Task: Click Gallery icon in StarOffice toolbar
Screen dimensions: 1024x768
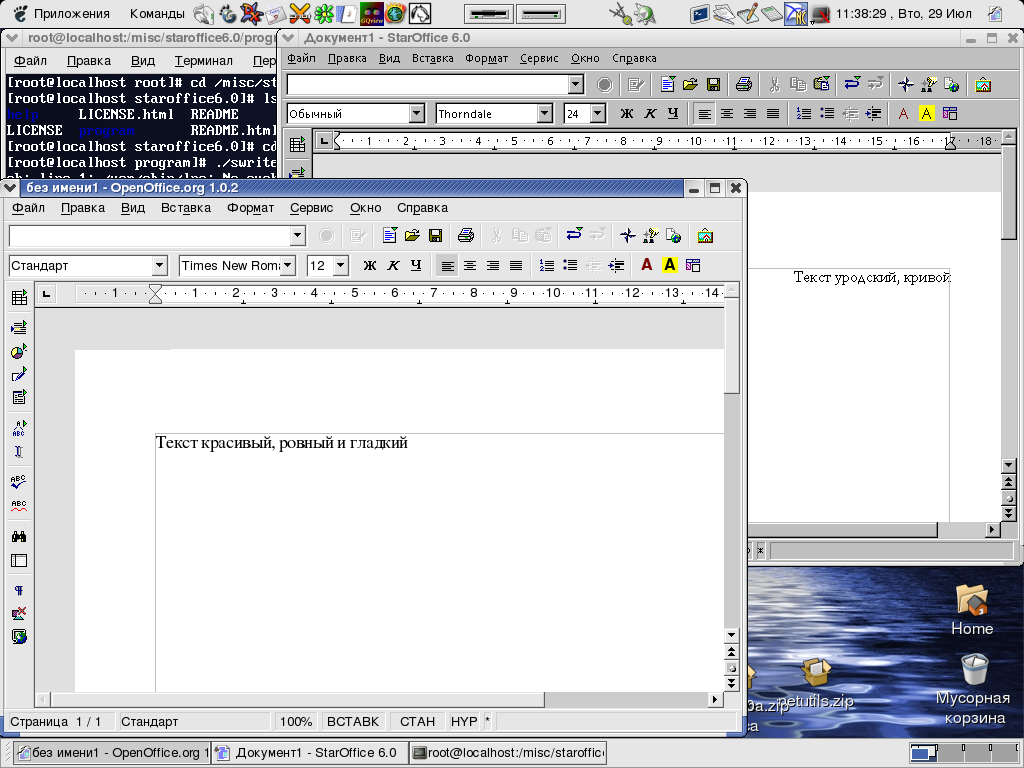Action: coord(983,84)
